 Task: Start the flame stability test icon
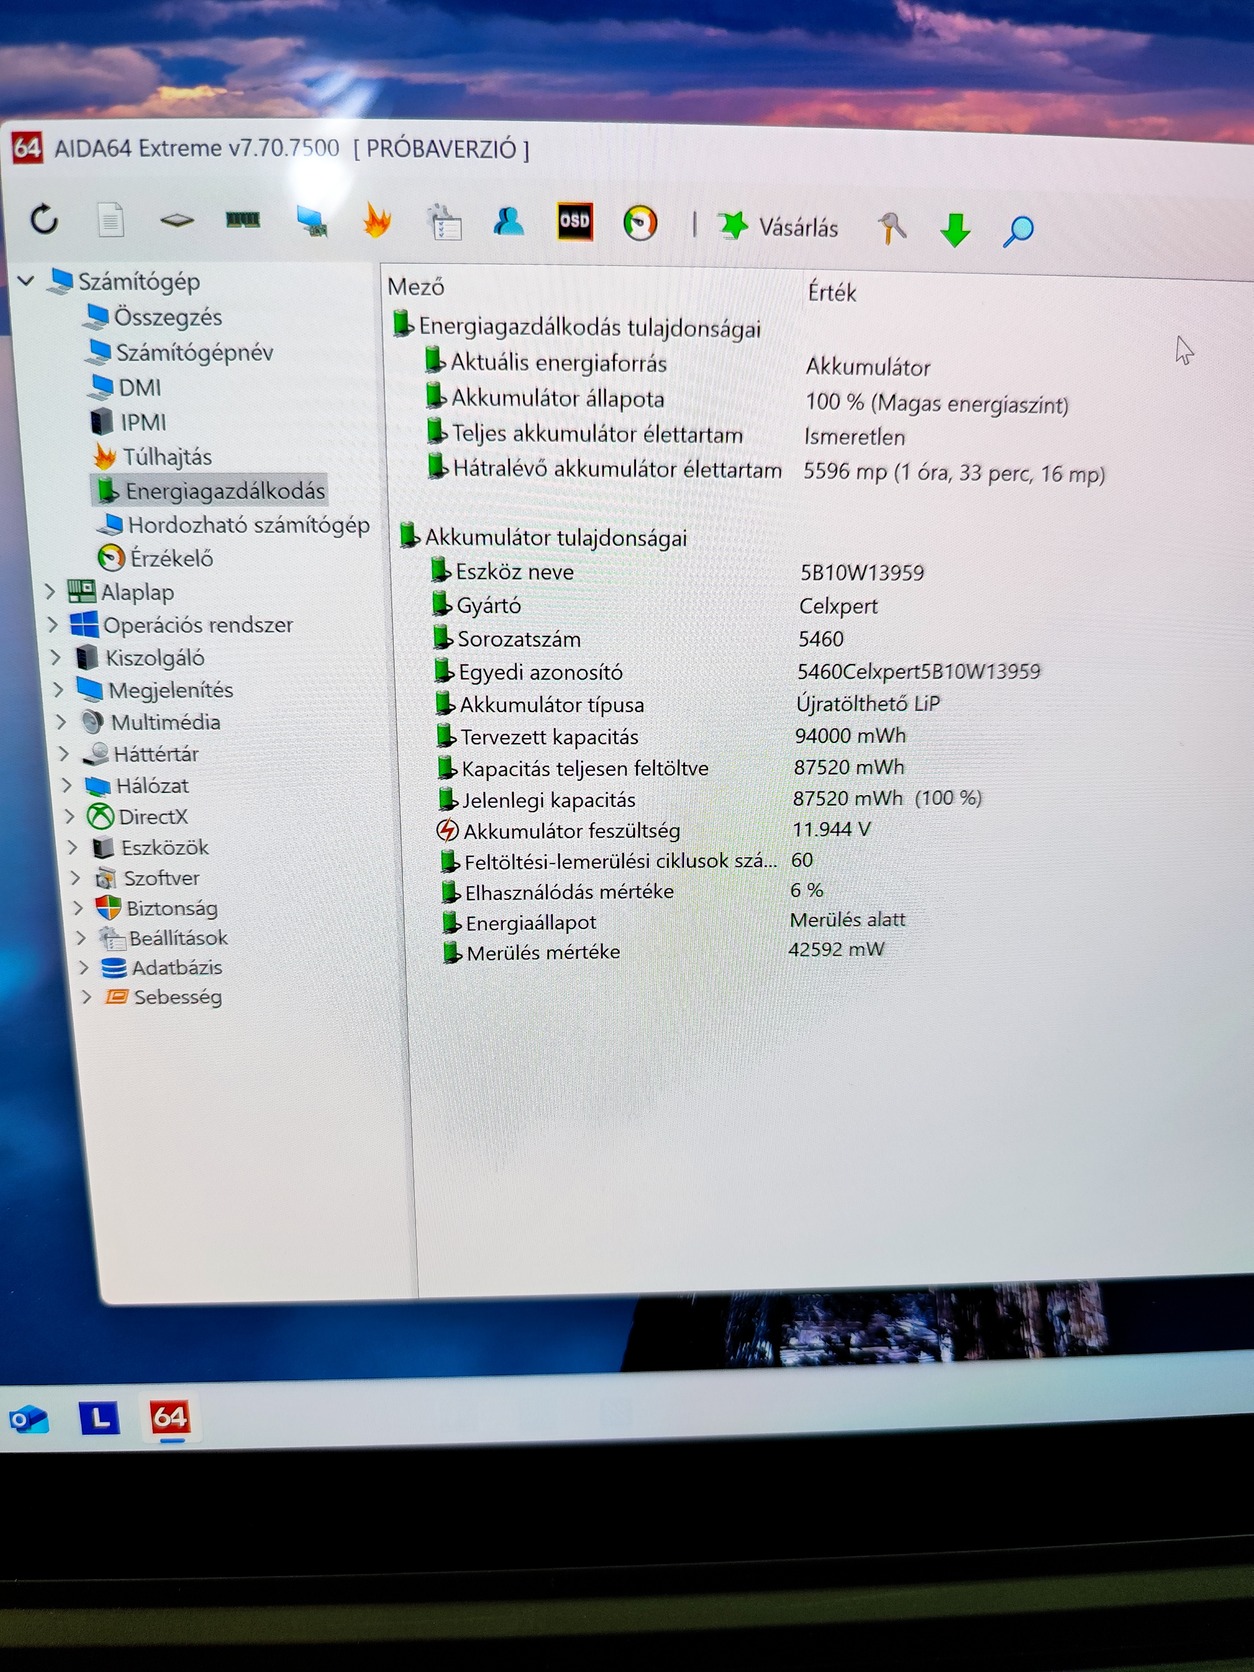377,220
